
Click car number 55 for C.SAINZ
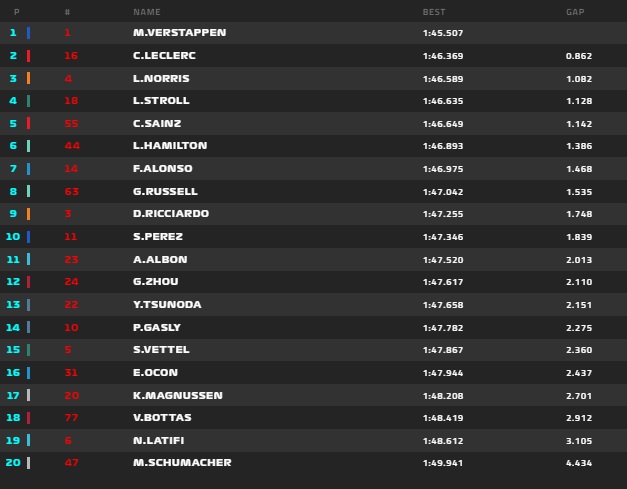tap(72, 124)
